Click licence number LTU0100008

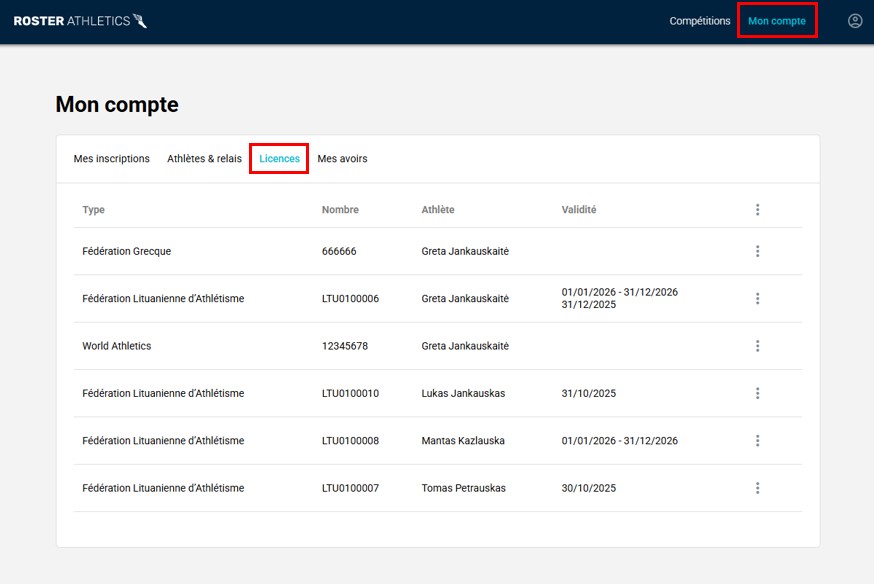350,441
